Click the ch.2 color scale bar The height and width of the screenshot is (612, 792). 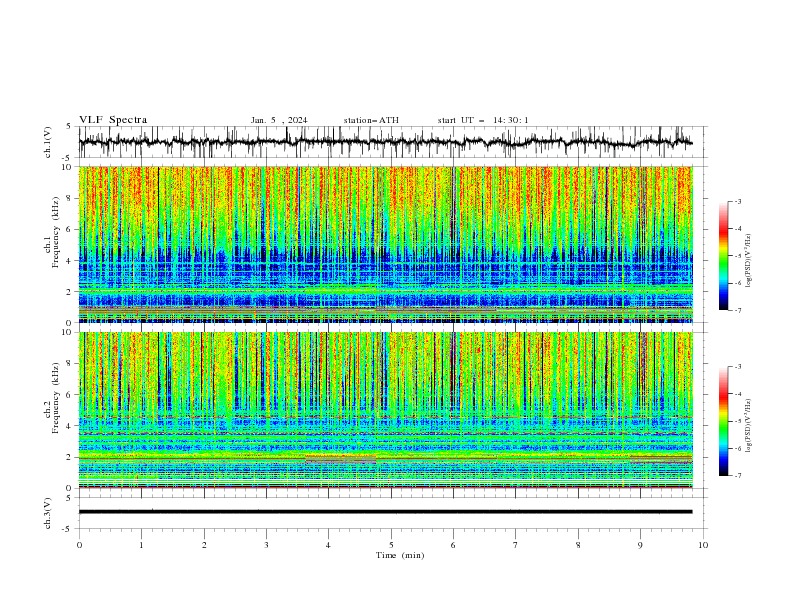coord(723,421)
